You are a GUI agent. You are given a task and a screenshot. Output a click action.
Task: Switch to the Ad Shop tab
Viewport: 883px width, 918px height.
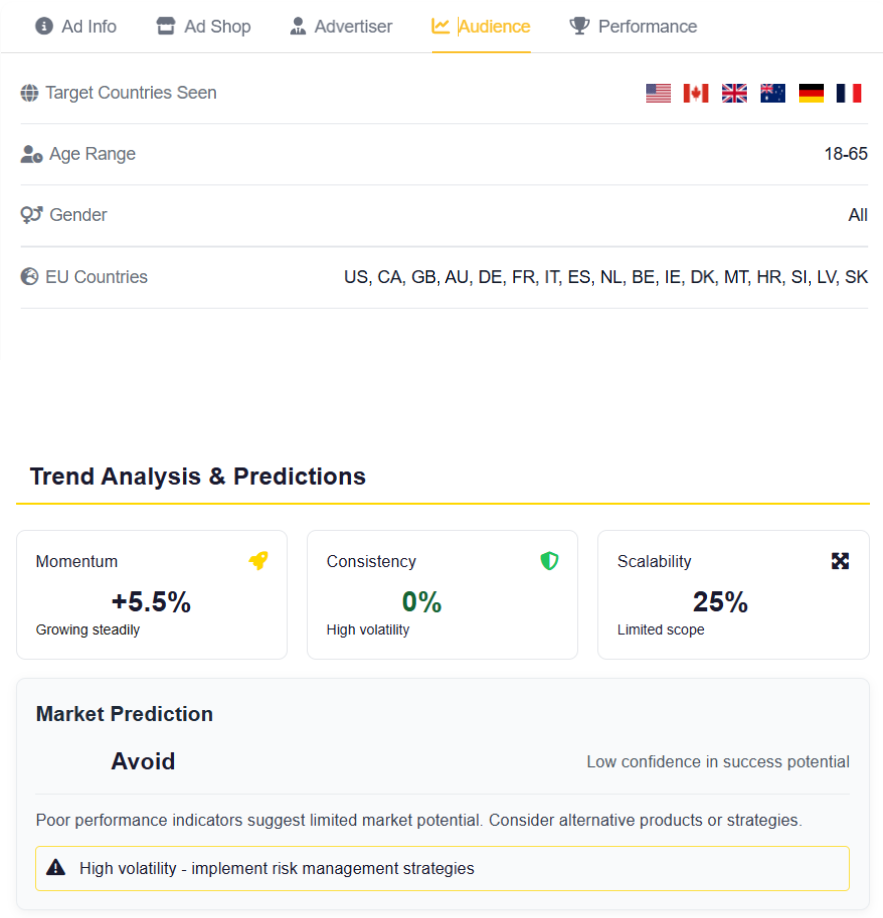[x=203, y=26]
